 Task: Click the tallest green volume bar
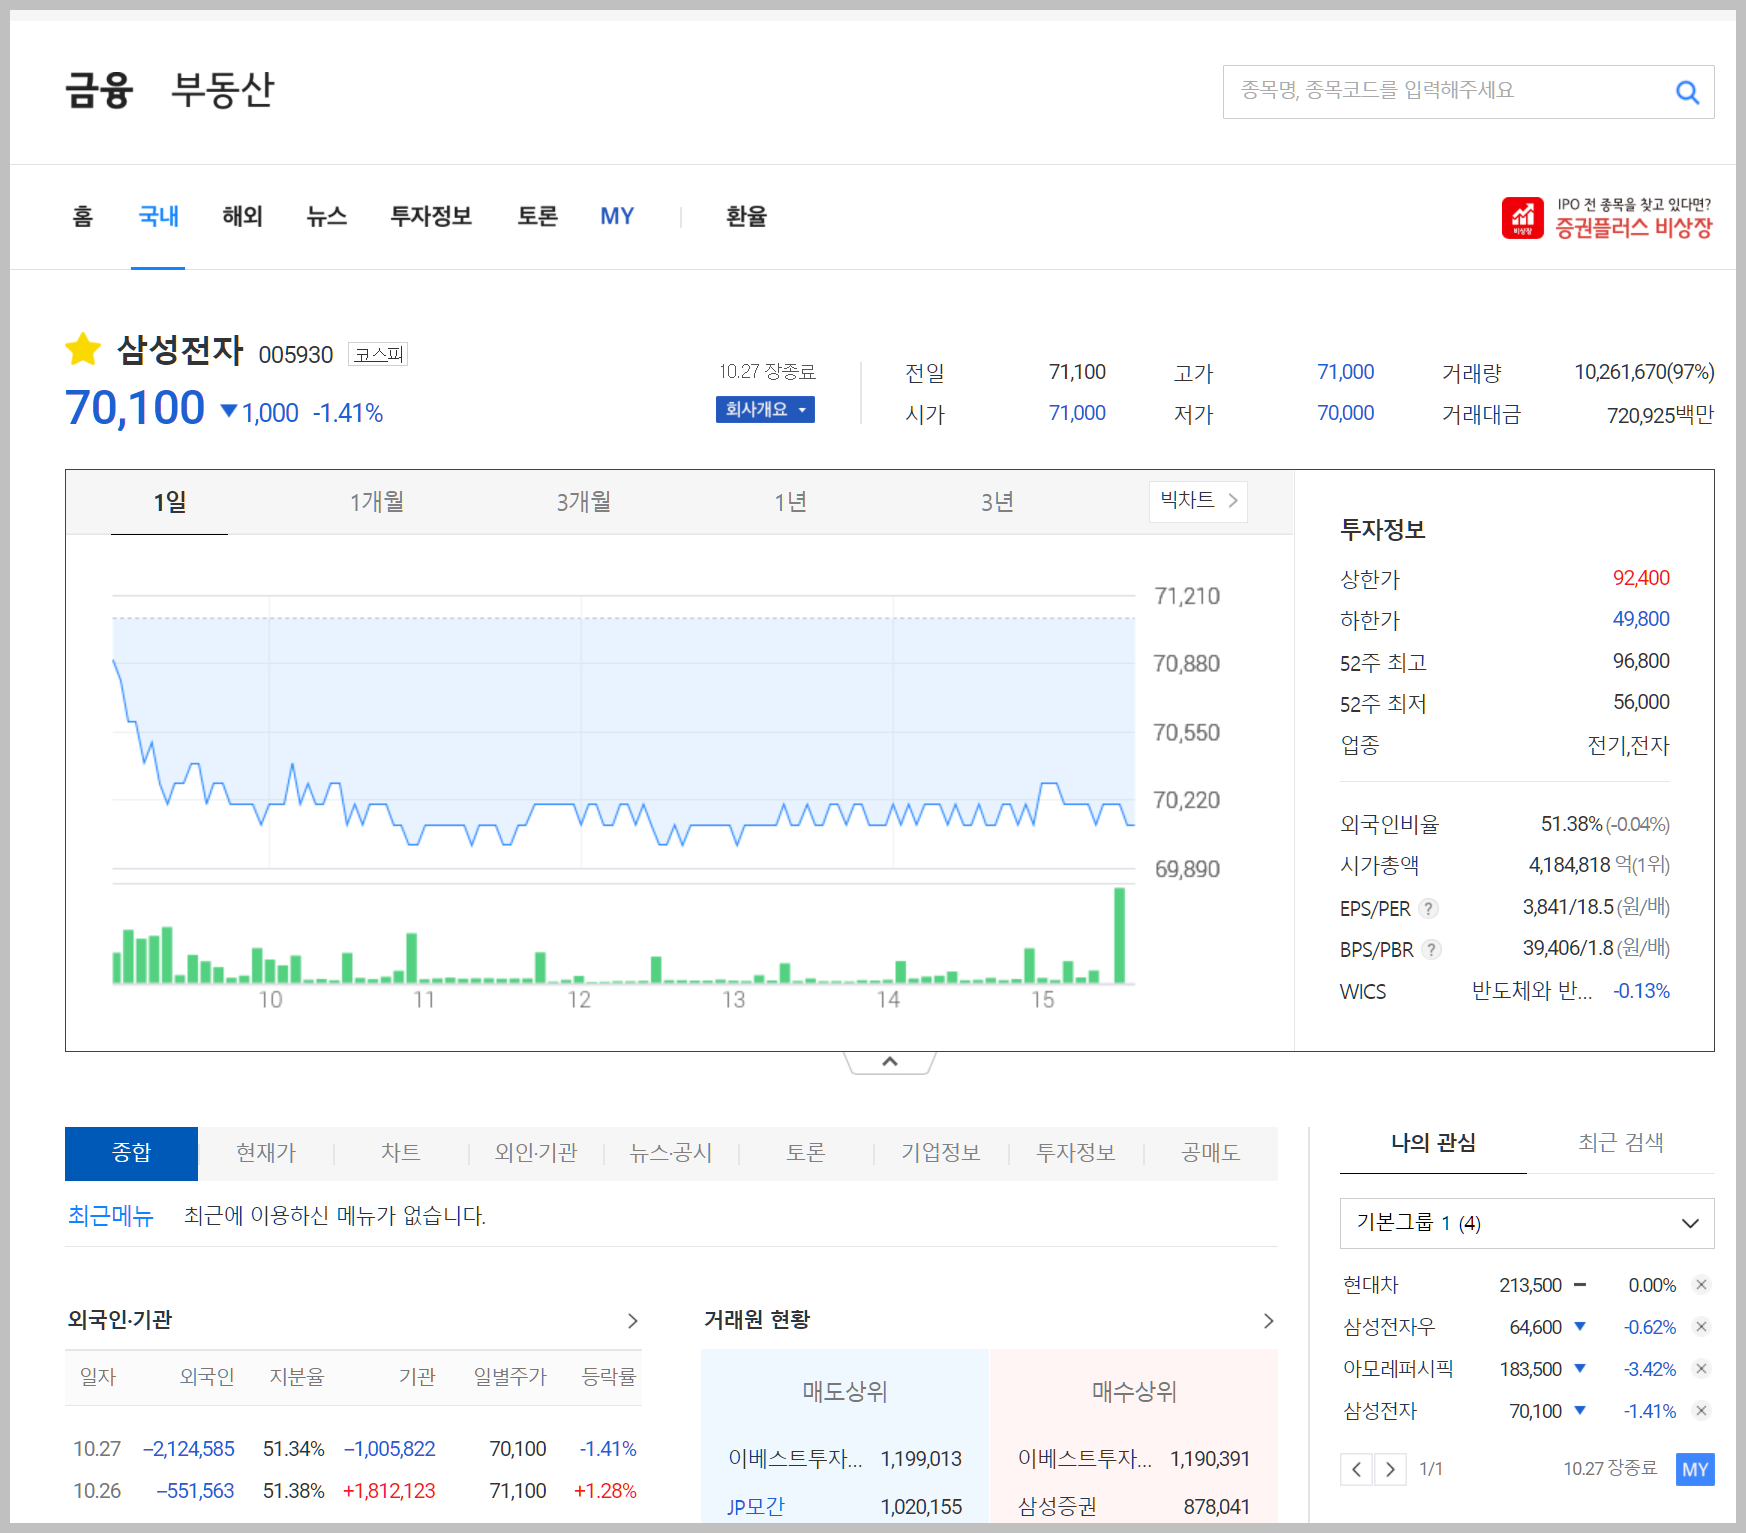1120,935
